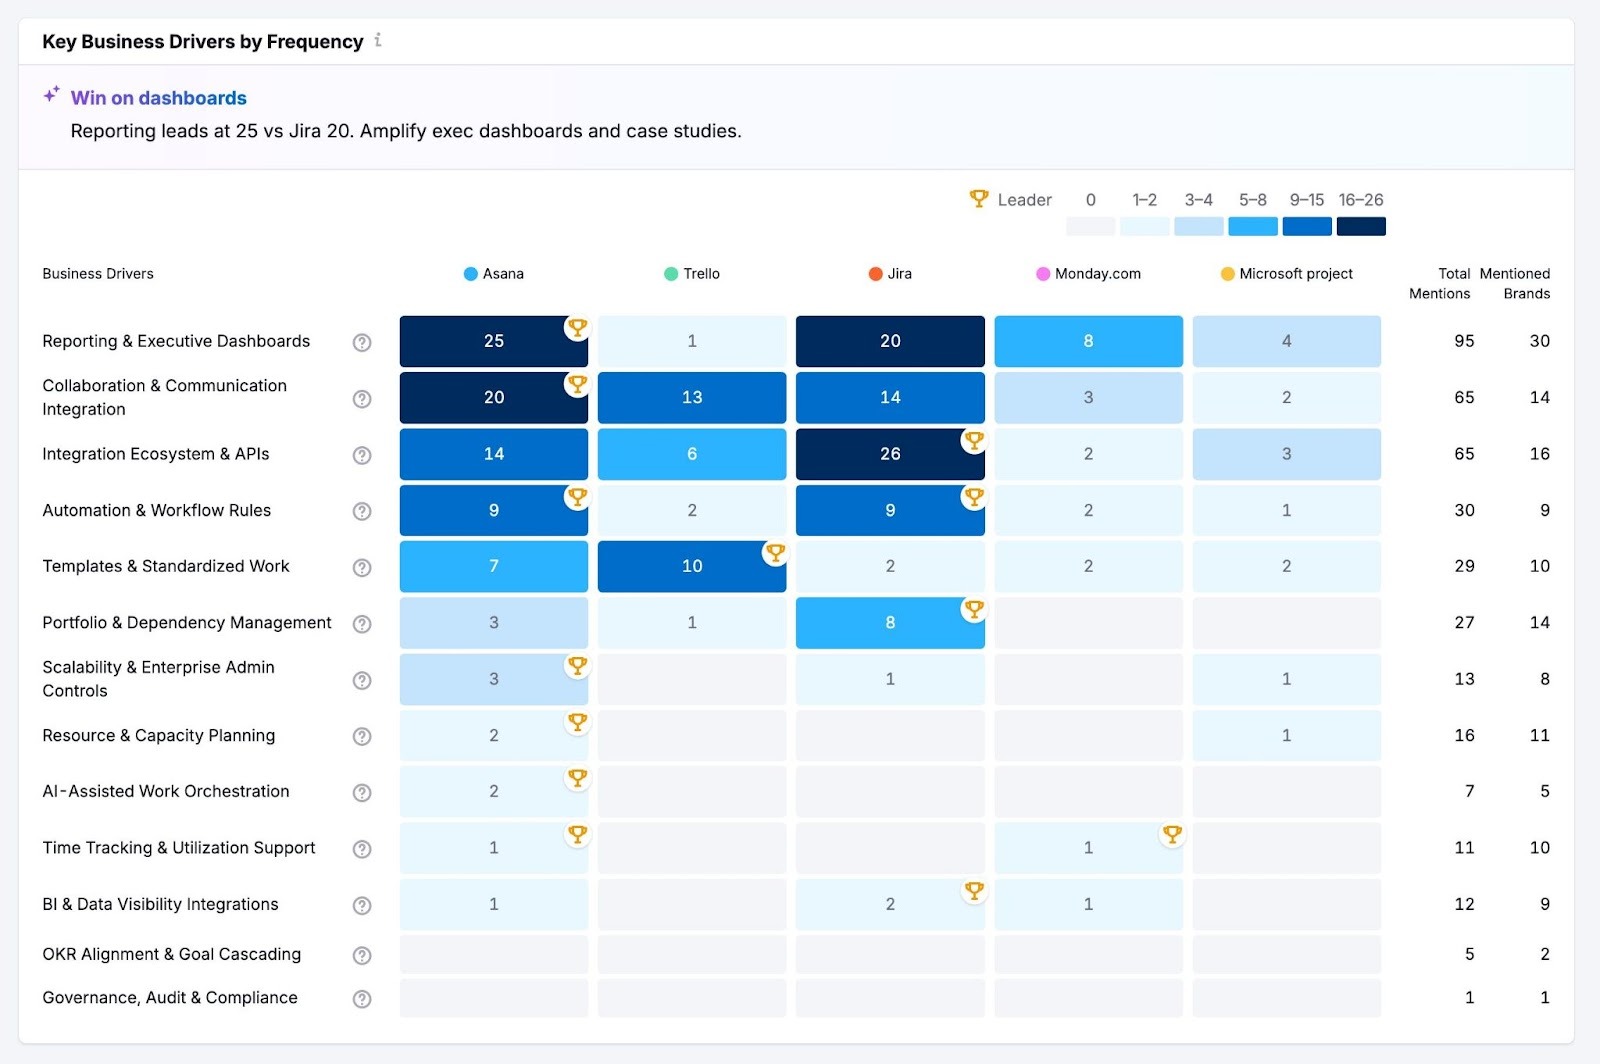The height and width of the screenshot is (1064, 1600).
Task: Click Asana's 25 cell for Reporting & Executive Dashboards
Action: click(493, 341)
